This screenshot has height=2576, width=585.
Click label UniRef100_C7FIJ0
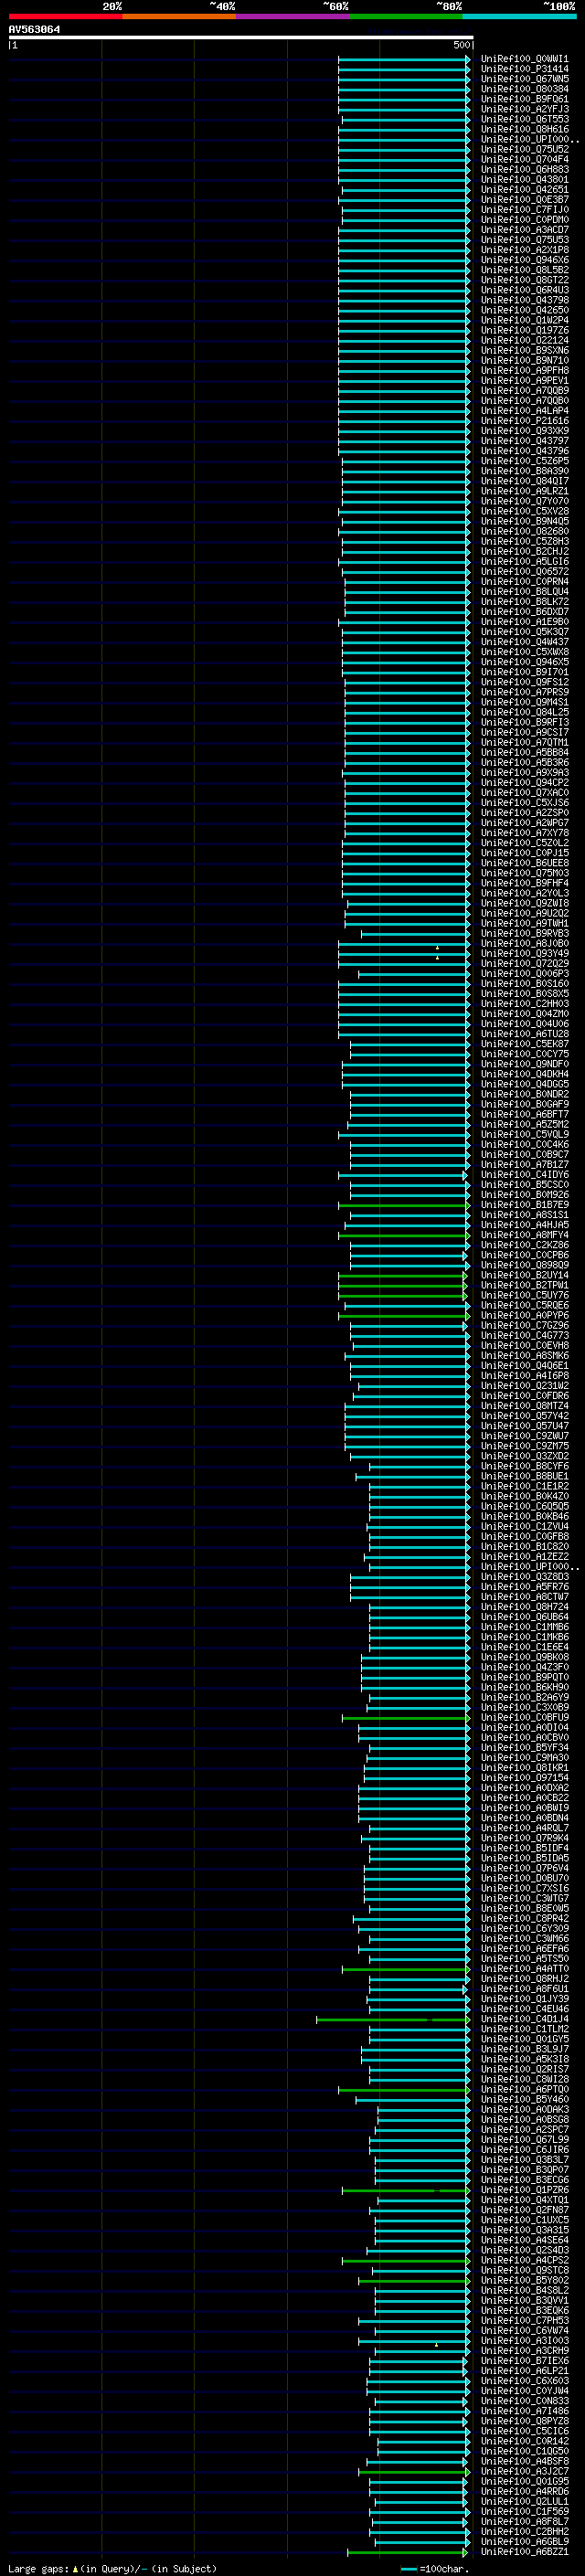[524, 209]
